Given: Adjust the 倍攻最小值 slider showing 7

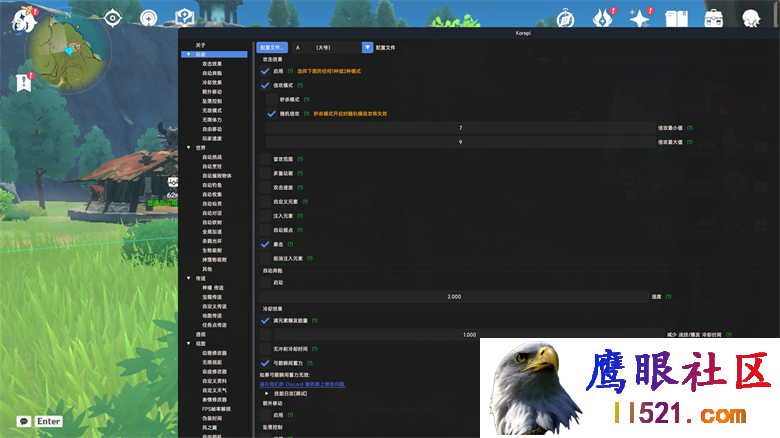Looking at the screenshot, I should pos(460,128).
